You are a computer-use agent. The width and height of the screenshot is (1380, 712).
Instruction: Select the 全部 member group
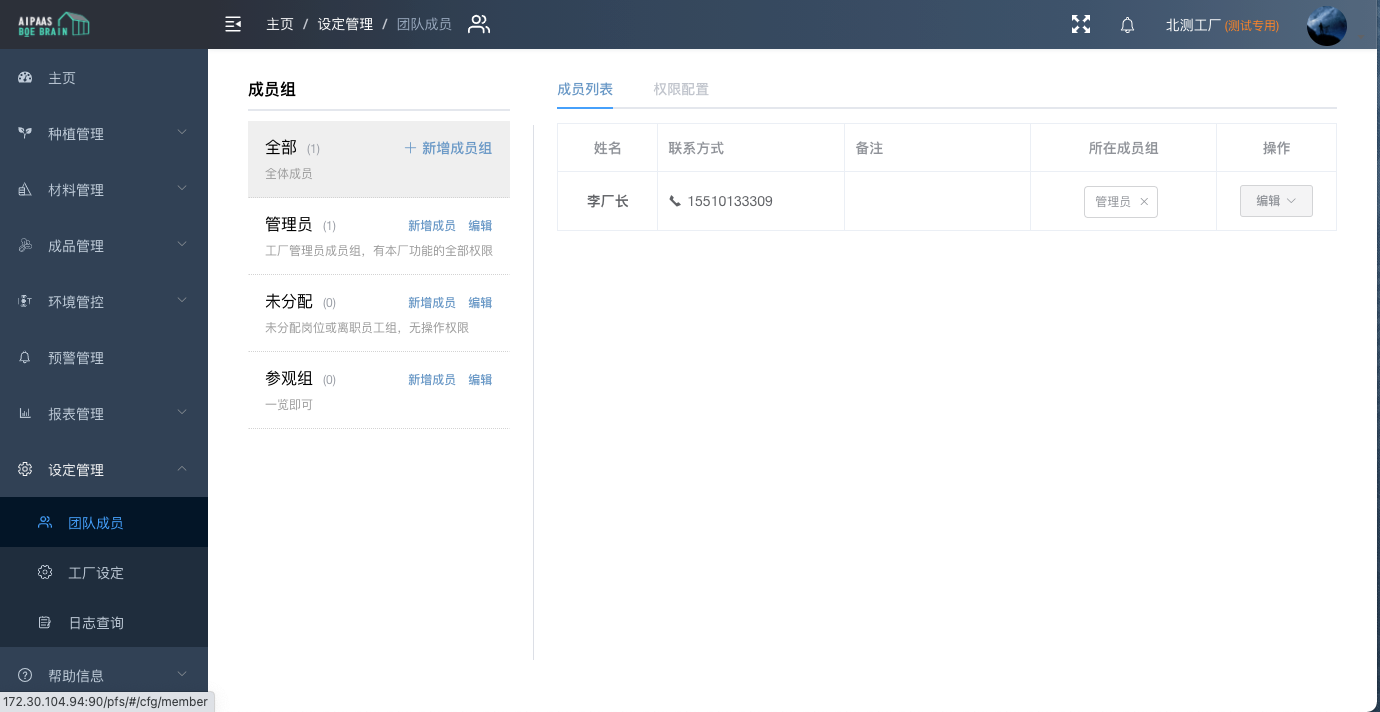(379, 160)
